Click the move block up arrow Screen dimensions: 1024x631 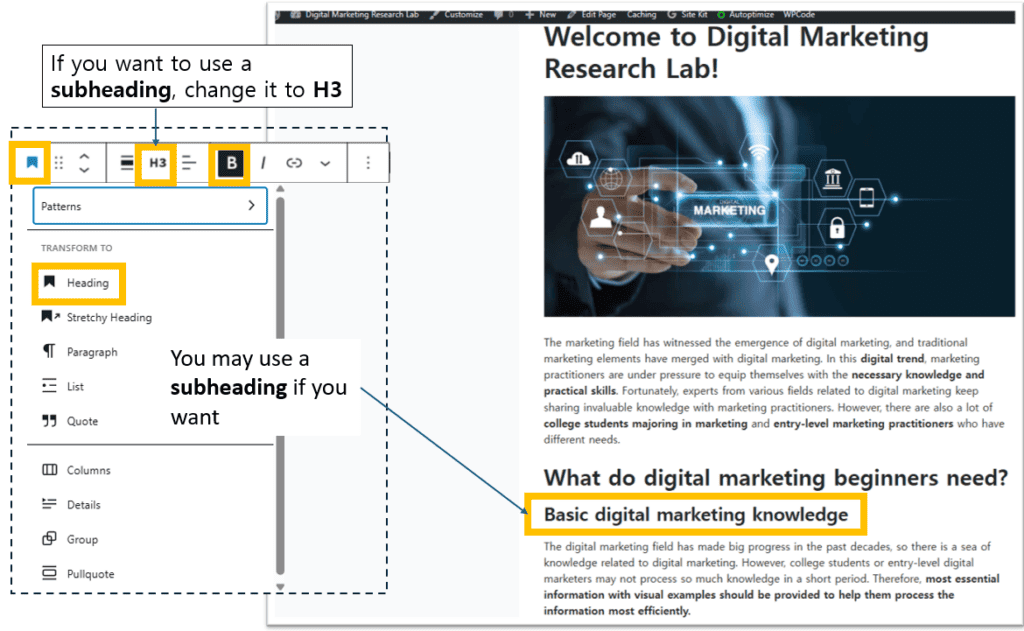click(x=85, y=156)
